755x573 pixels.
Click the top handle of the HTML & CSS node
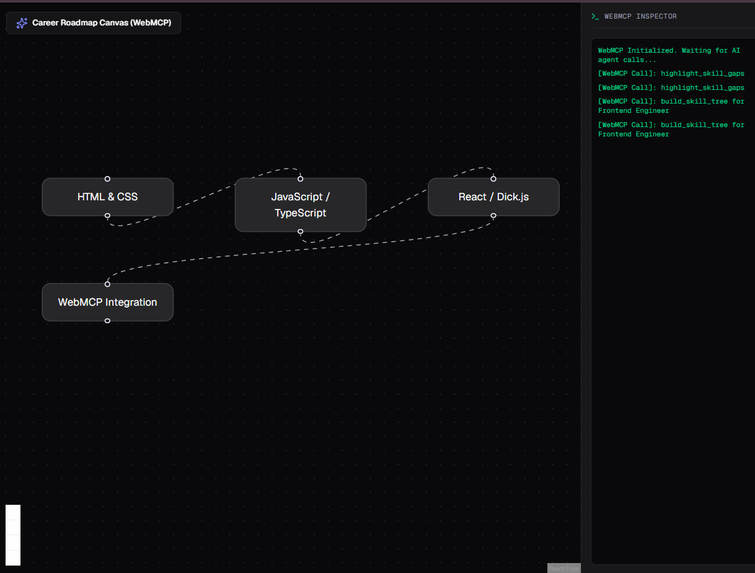(107, 179)
